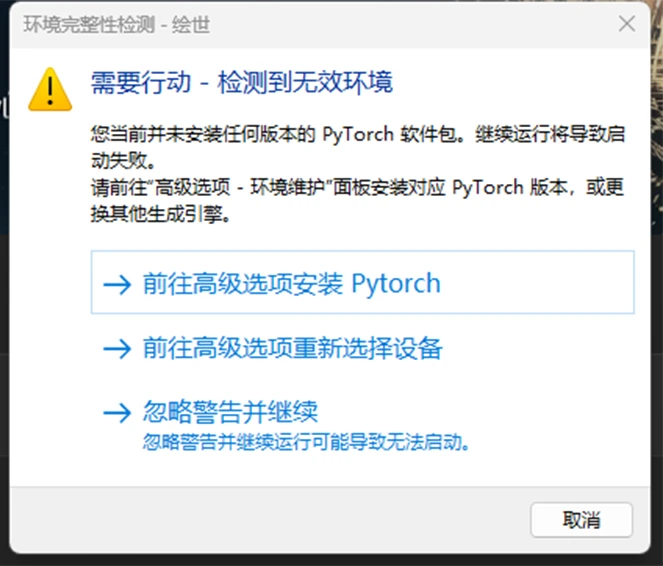Click the heading 需要行动 - 检测到无效环境
Screen dimensions: 663x566
click(242, 82)
